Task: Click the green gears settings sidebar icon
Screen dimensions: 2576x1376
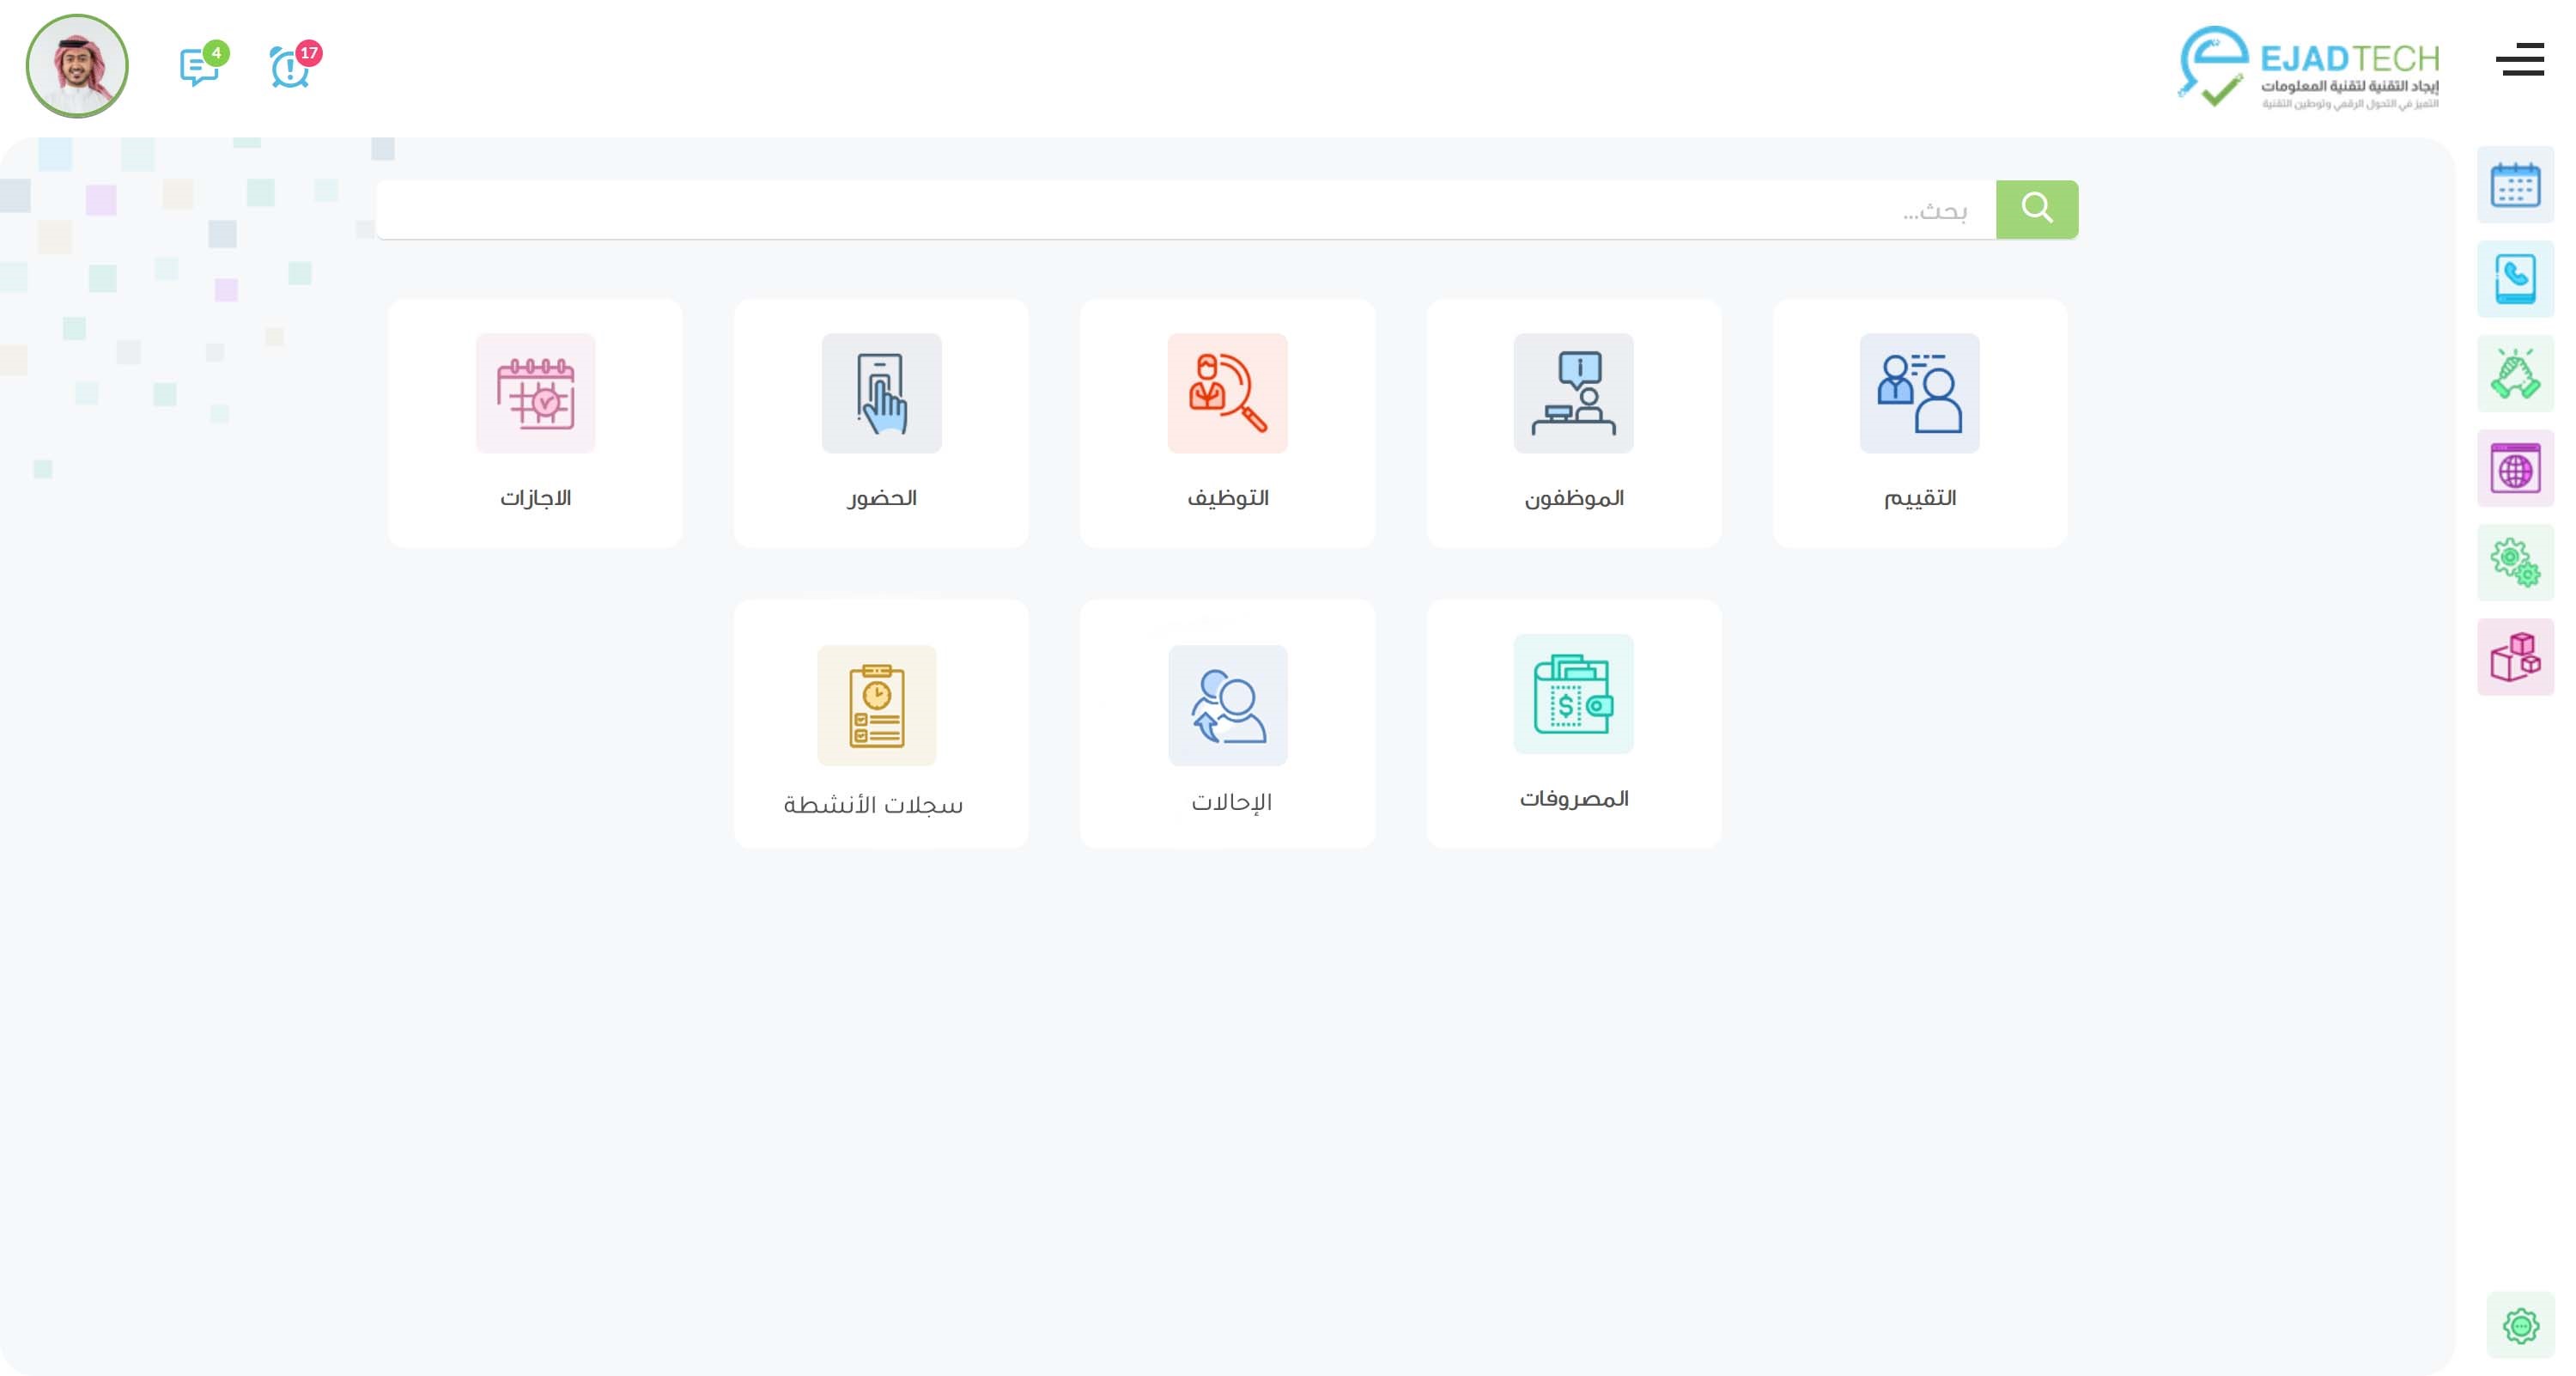Action: (x=2514, y=562)
